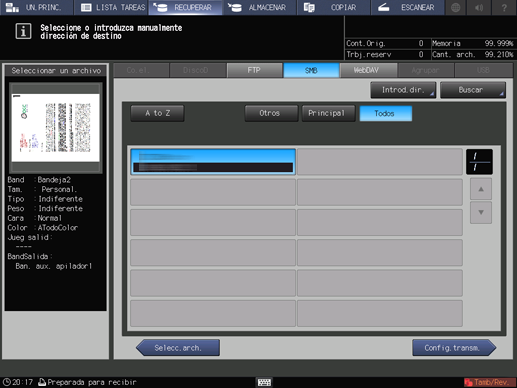This screenshot has height=388, width=517.
Task: Filter list by Principal
Action: coord(328,113)
